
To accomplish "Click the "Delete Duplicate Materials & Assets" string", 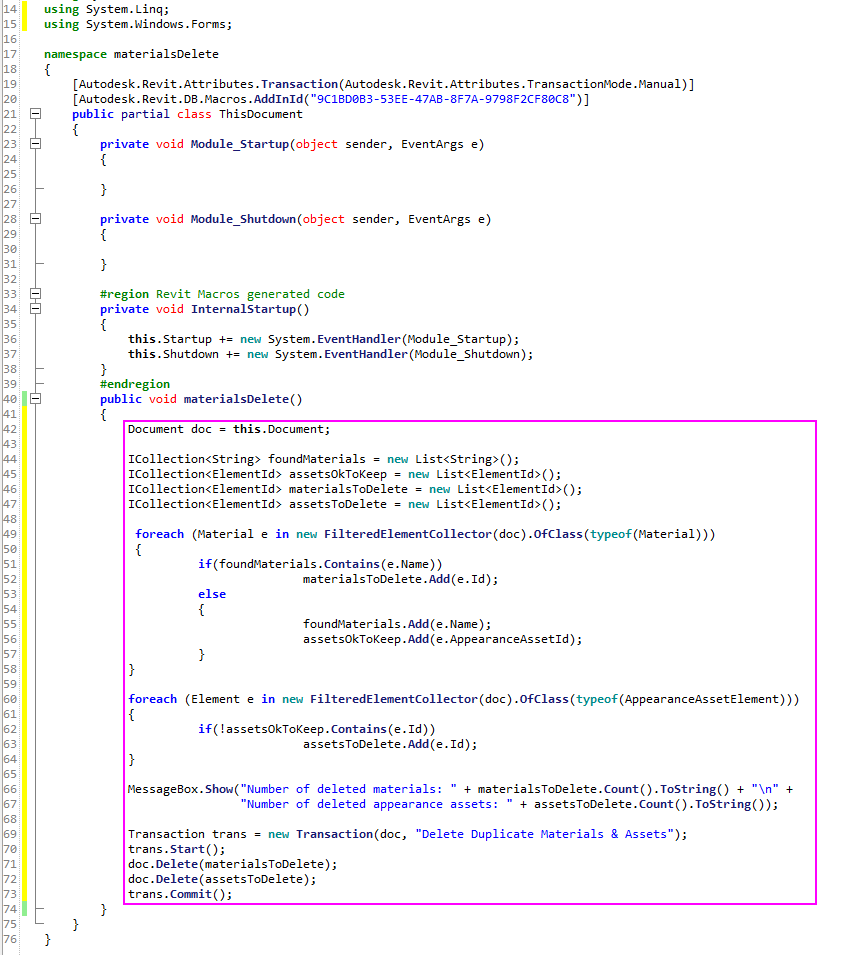I will [x=544, y=834].
